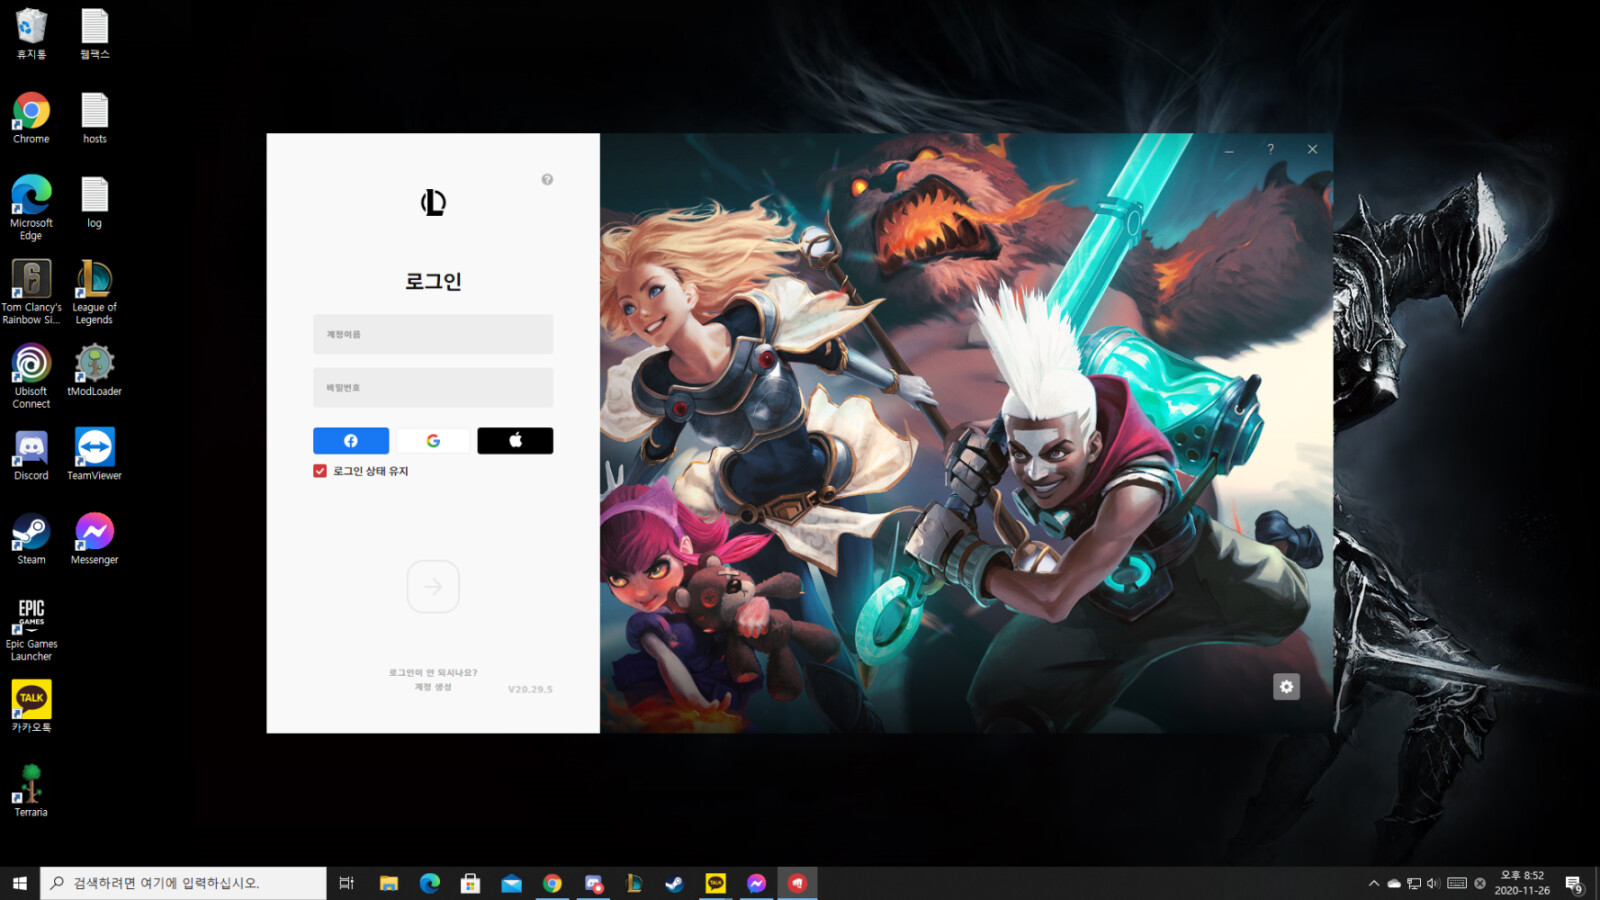1600x900 pixels.
Task: Open Microsoft Store from the taskbar
Action: click(x=470, y=883)
